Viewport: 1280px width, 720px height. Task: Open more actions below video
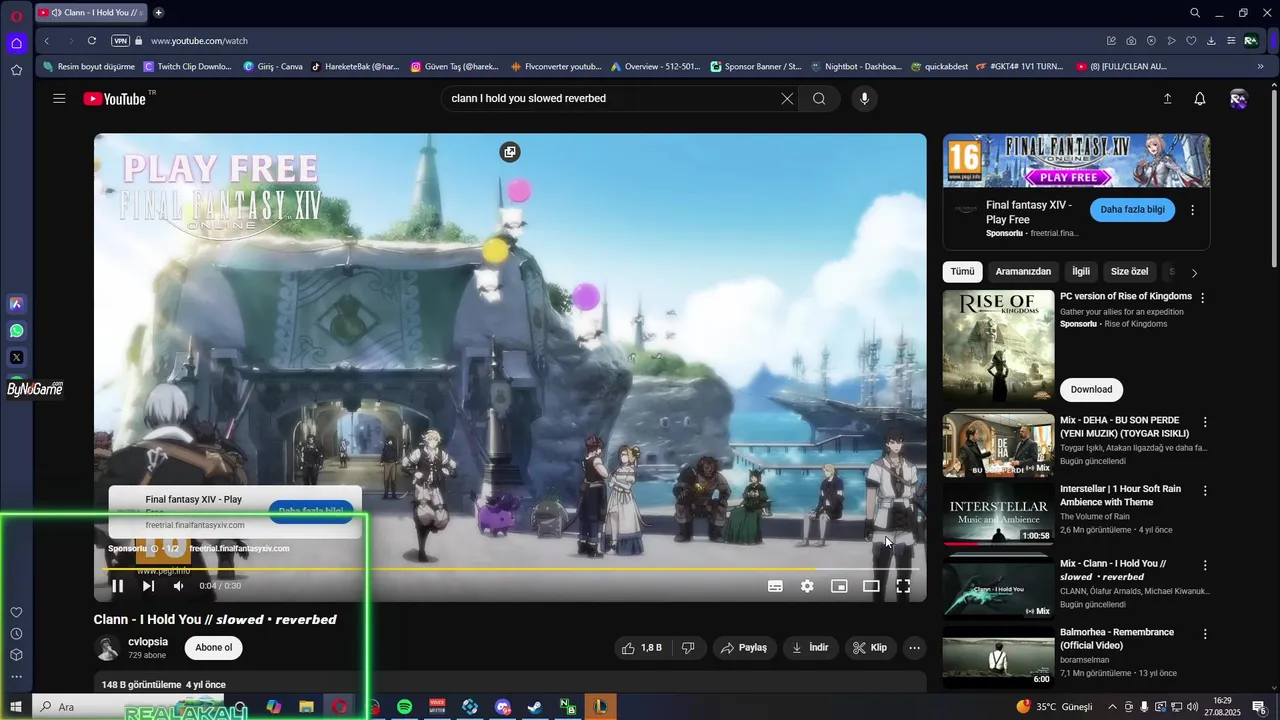pos(914,648)
